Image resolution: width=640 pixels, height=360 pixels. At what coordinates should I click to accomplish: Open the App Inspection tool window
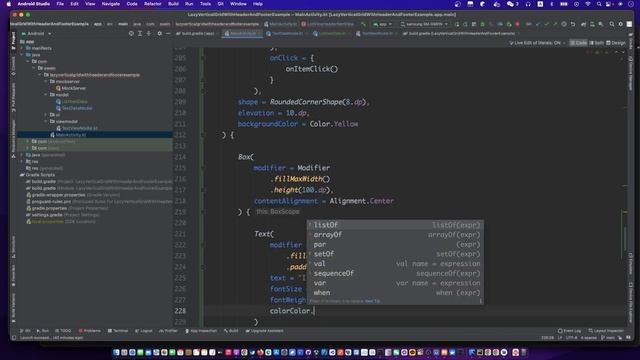pyautogui.click(x=201, y=331)
